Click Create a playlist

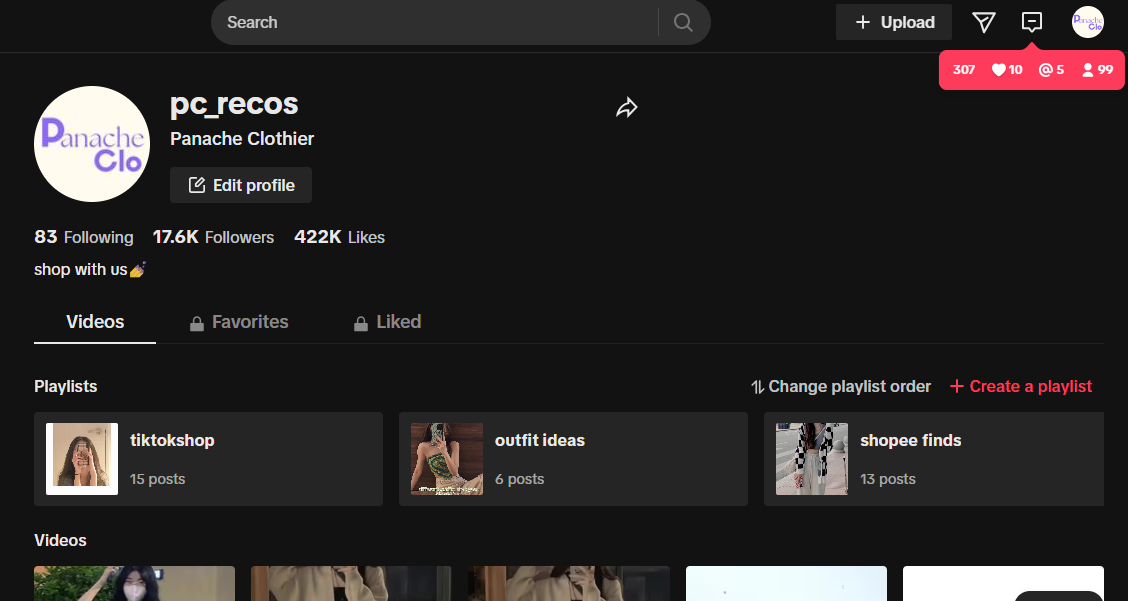[1021, 387]
